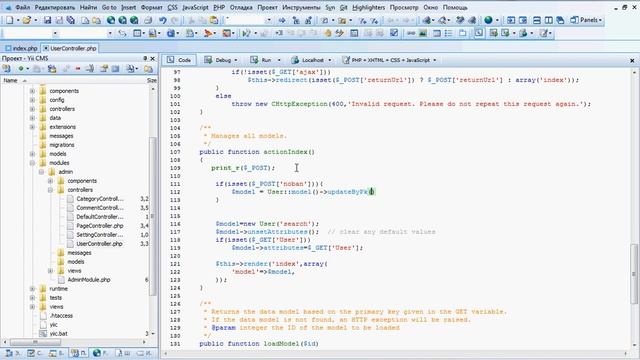640x360 pixels.
Task: Toggle auto-hide pin on the project panel
Action: click(145, 58)
